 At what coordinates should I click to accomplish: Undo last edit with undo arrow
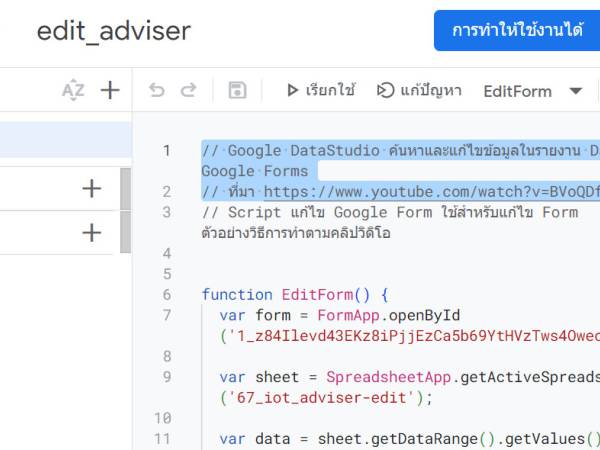[157, 91]
